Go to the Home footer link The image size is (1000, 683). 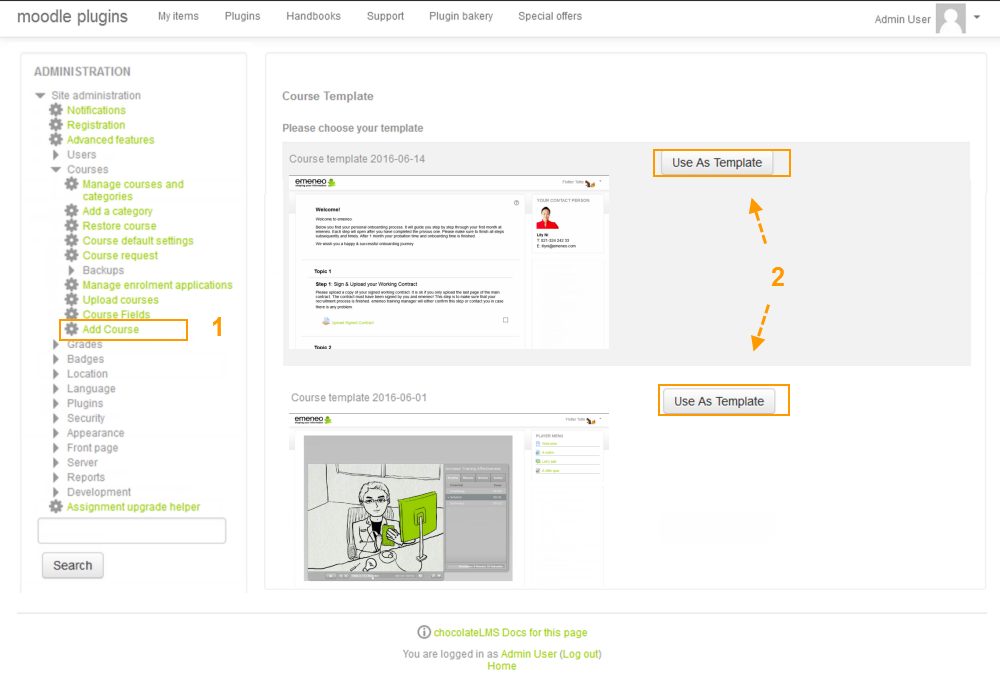(x=502, y=666)
